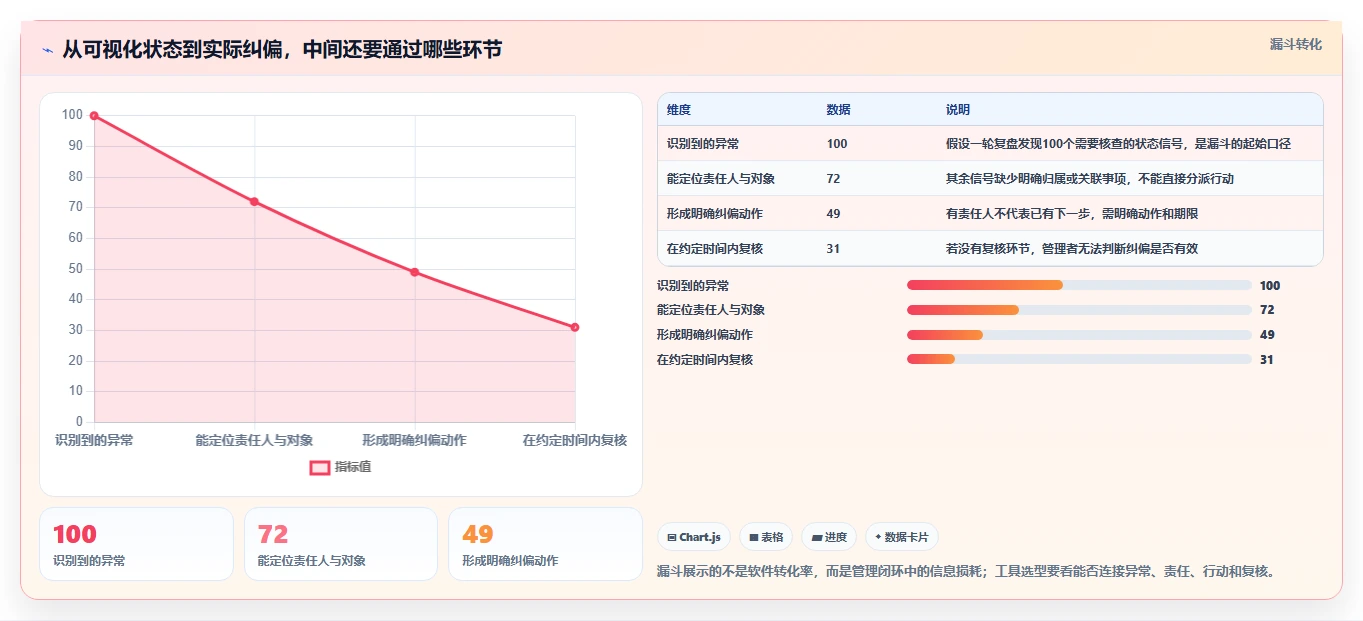The width and height of the screenshot is (1363, 621).
Task: Select table cell 能定位责任人与对象
Action: (x=721, y=178)
